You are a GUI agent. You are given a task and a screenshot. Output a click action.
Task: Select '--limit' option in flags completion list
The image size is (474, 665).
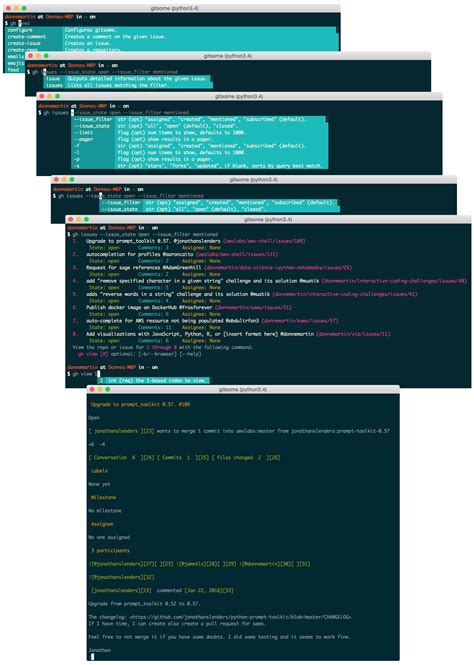(x=84, y=133)
